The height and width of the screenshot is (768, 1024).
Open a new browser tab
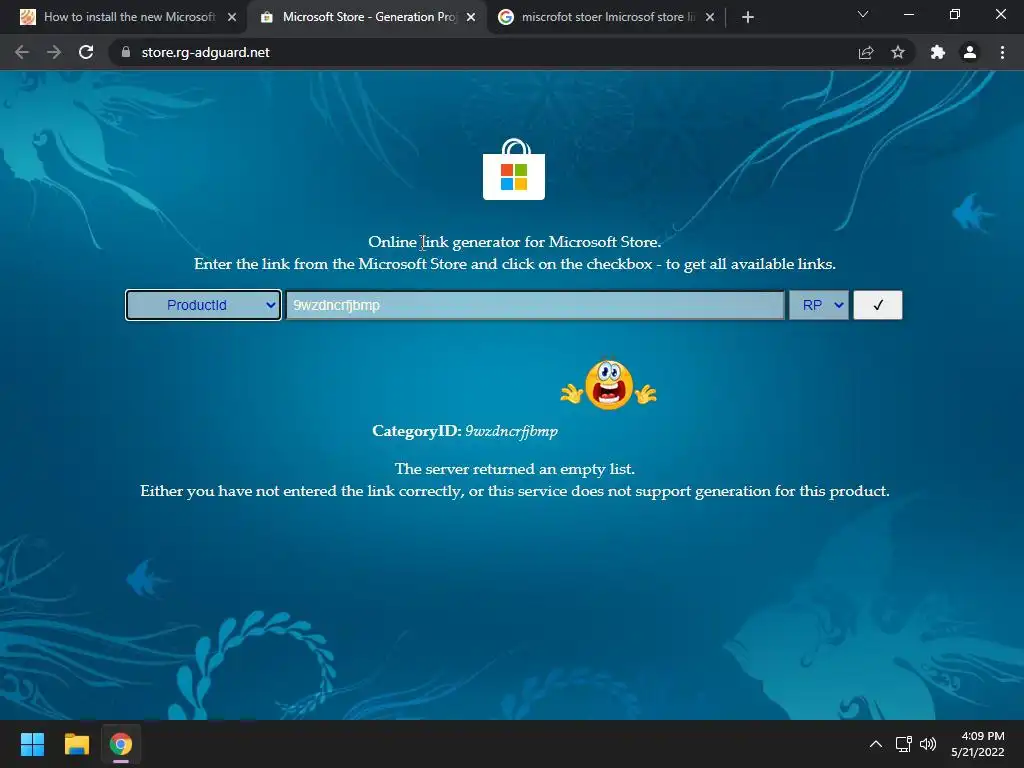point(748,17)
